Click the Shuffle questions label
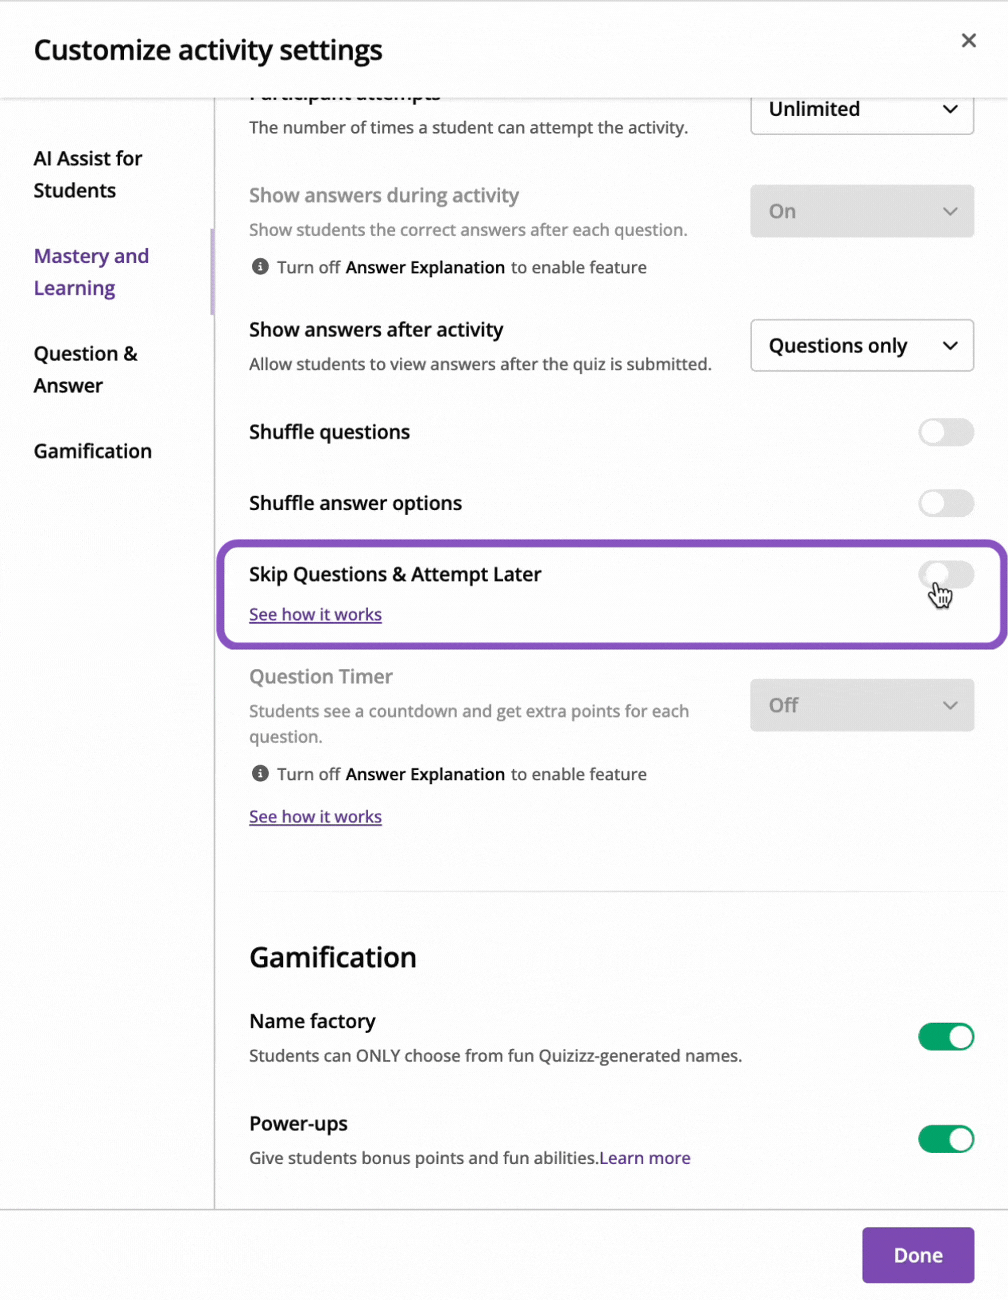The width and height of the screenshot is (1008, 1300). pyautogui.click(x=329, y=432)
